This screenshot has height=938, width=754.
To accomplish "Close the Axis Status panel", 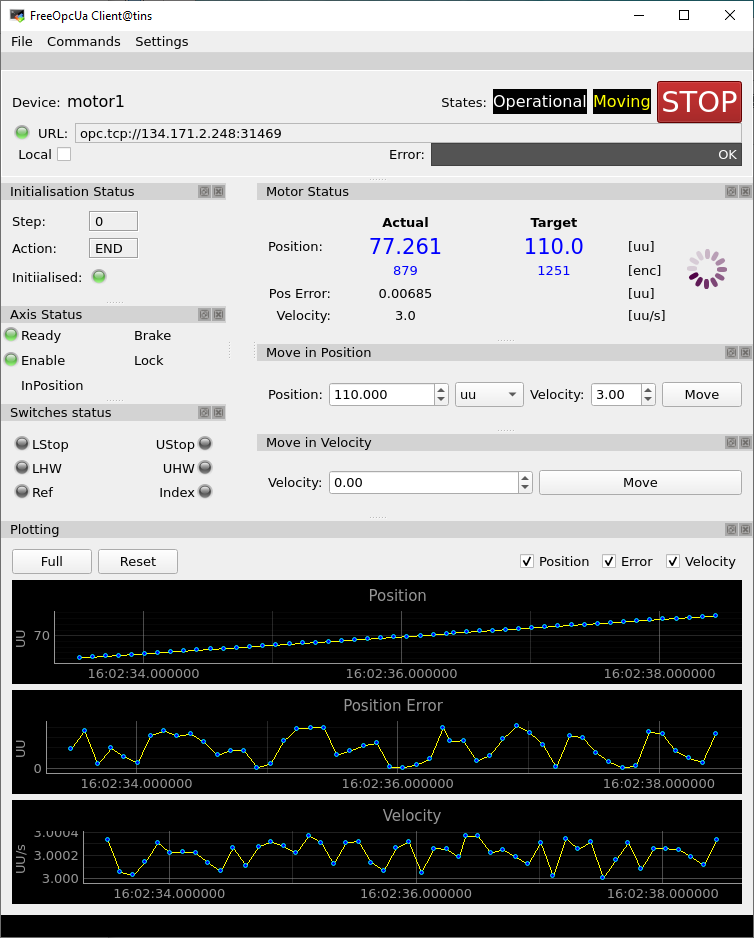I will [218, 314].
